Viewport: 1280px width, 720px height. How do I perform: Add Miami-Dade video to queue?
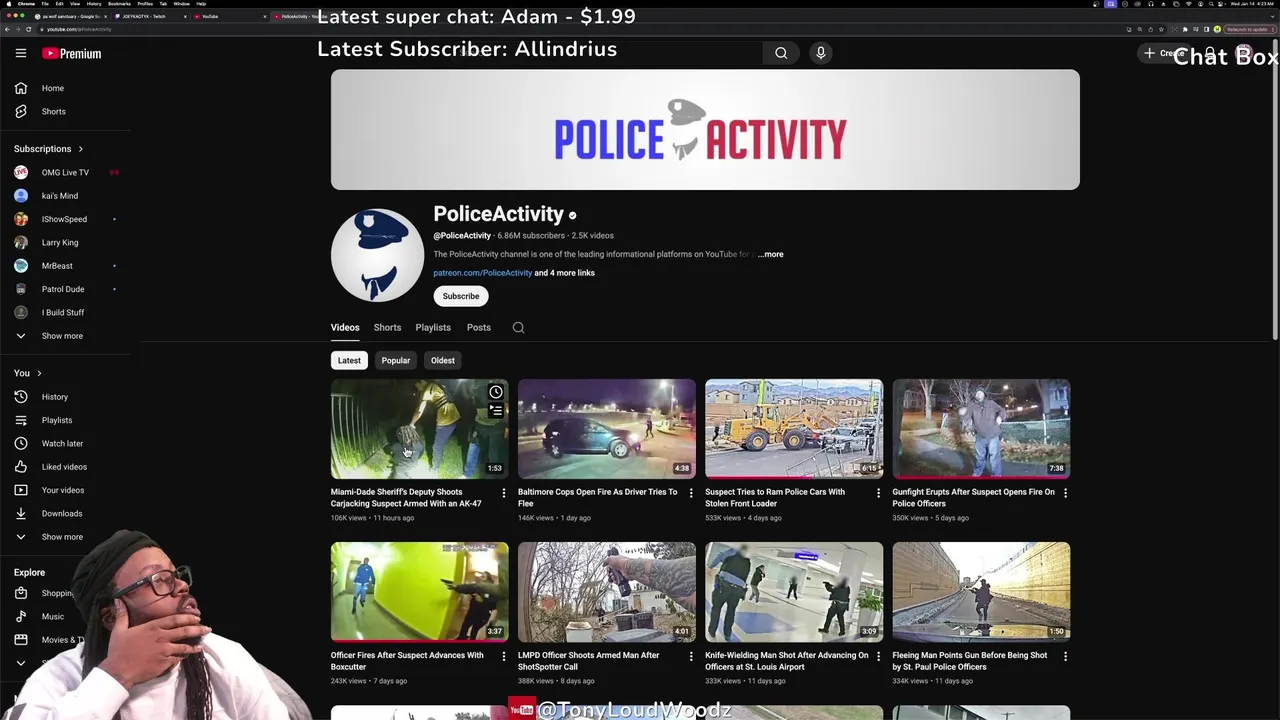[495, 410]
